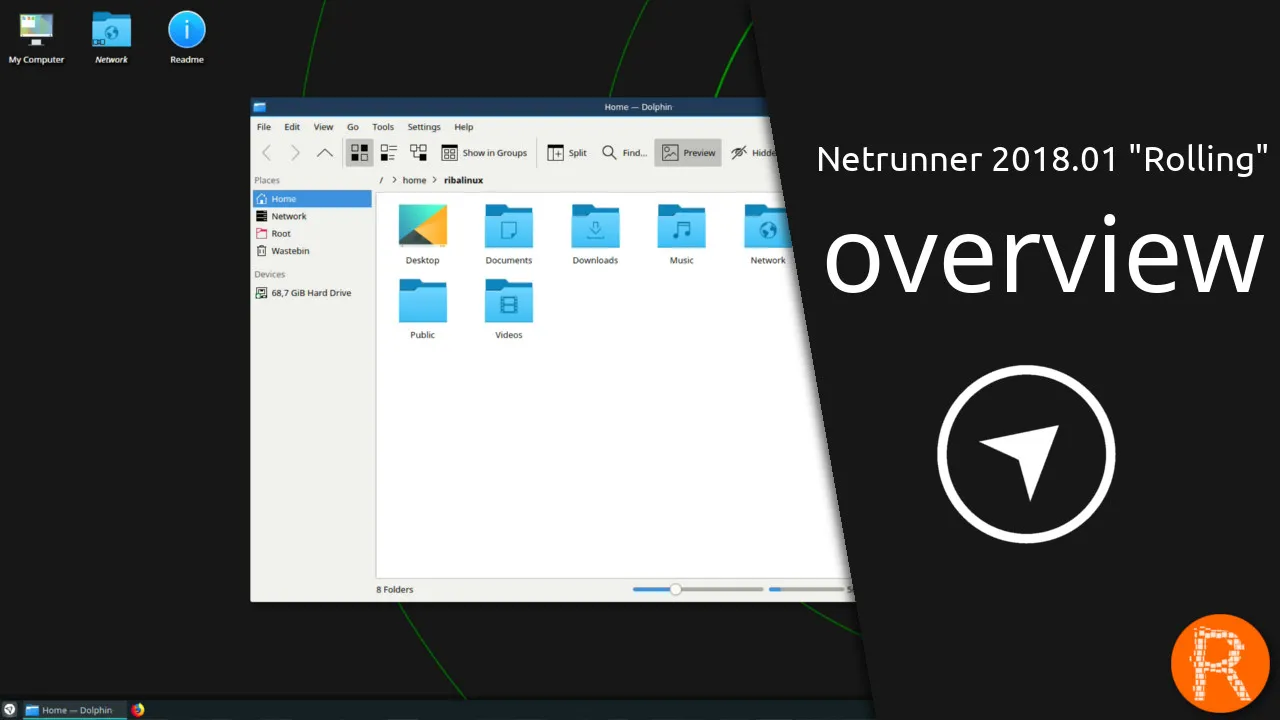Image resolution: width=1280 pixels, height=720 pixels.
Task: Toggle Show in Groups
Action: pos(484,153)
